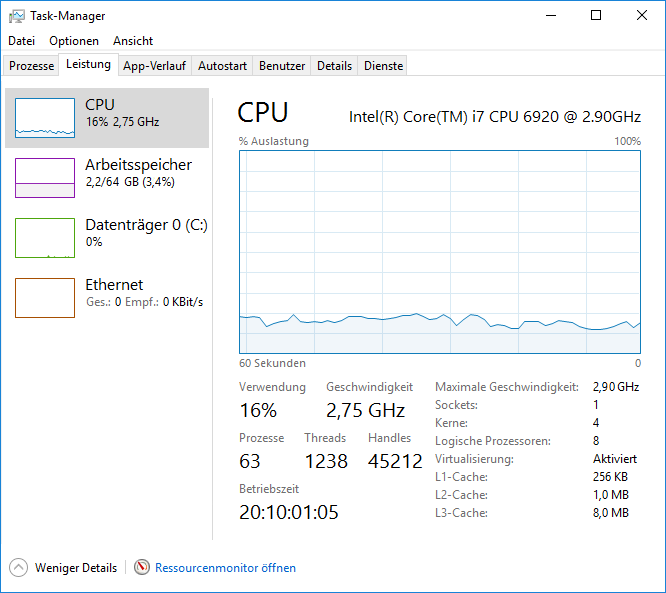Select the Ethernet orange graph thumbnail

[x=45, y=298]
